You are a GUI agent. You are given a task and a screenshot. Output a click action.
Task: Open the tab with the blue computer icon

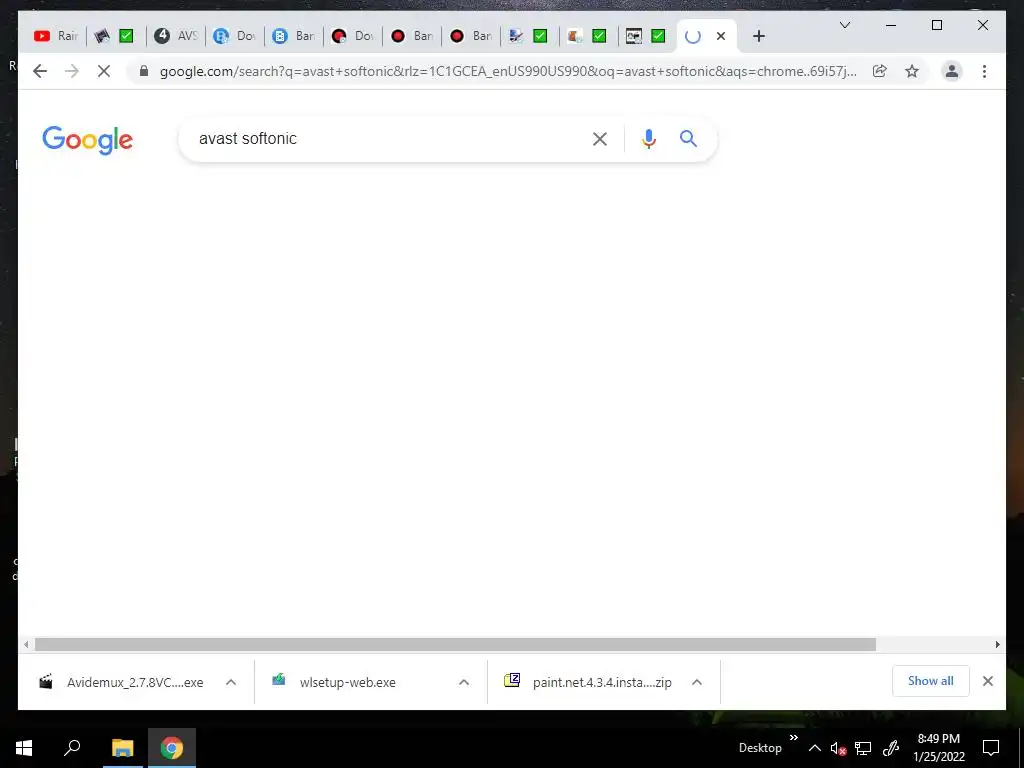529,36
